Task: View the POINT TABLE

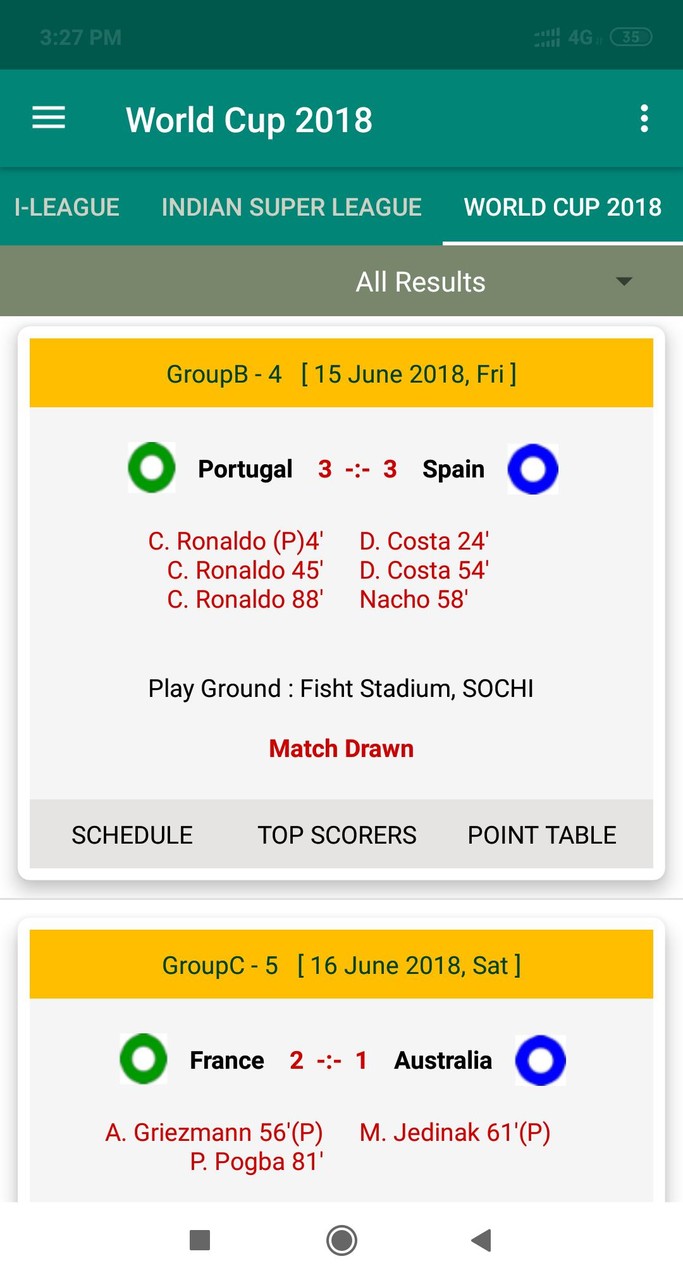Action: point(541,834)
